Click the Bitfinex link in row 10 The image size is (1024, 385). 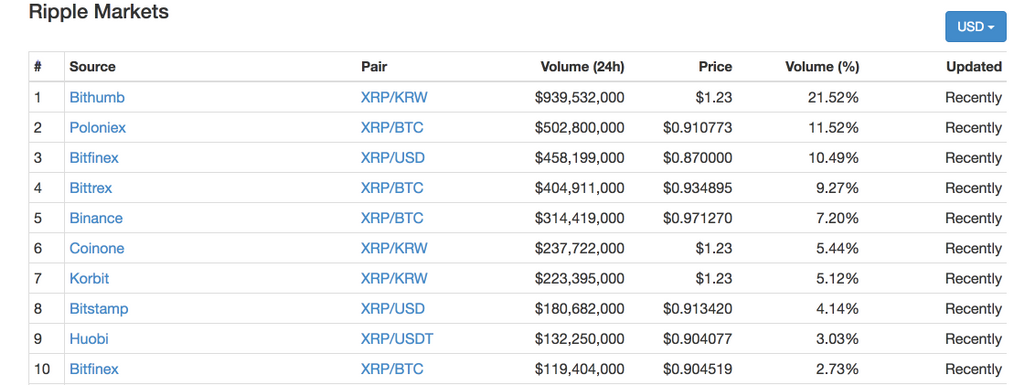(x=94, y=369)
